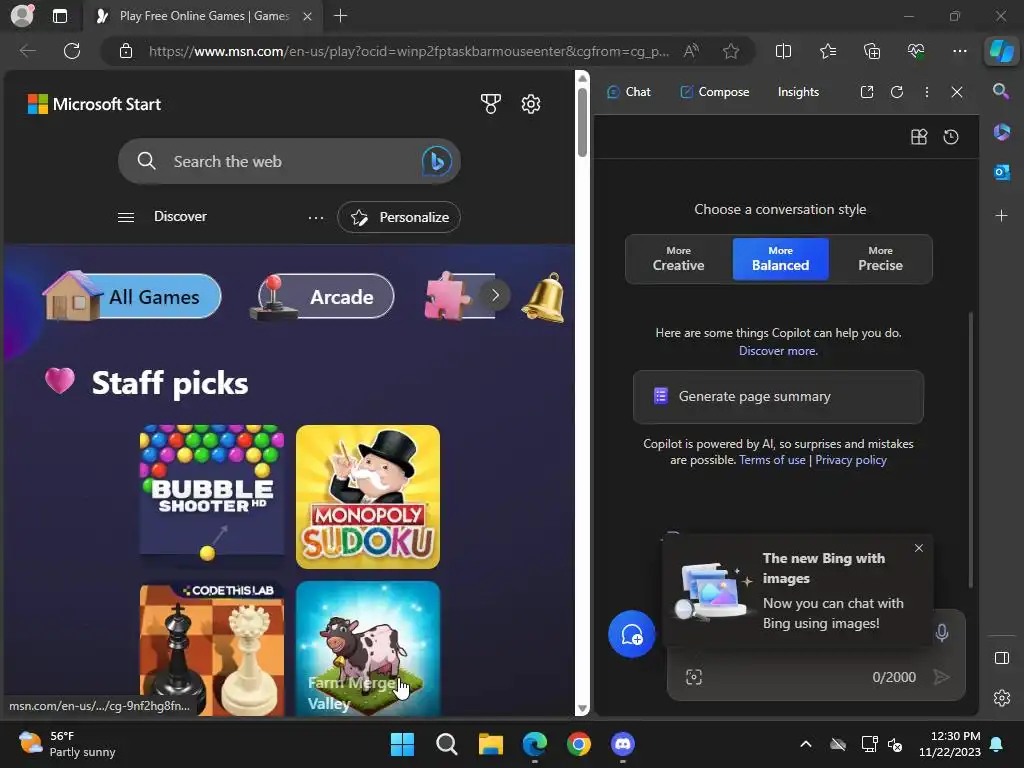
Task: Add a screenshot via visual search icon
Action: click(694, 677)
